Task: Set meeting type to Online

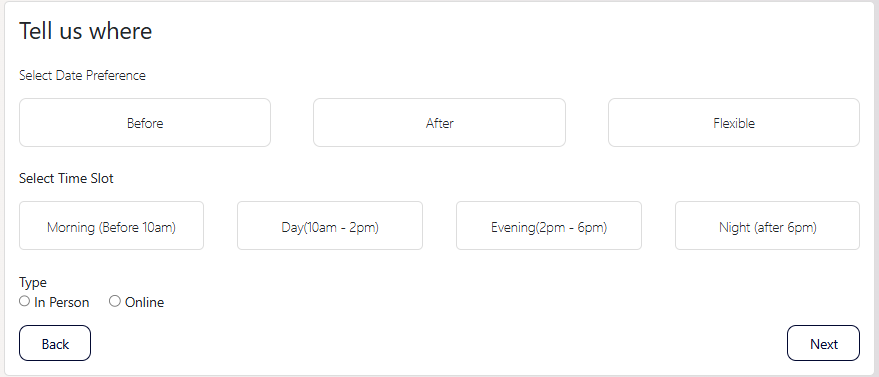Action: (115, 301)
